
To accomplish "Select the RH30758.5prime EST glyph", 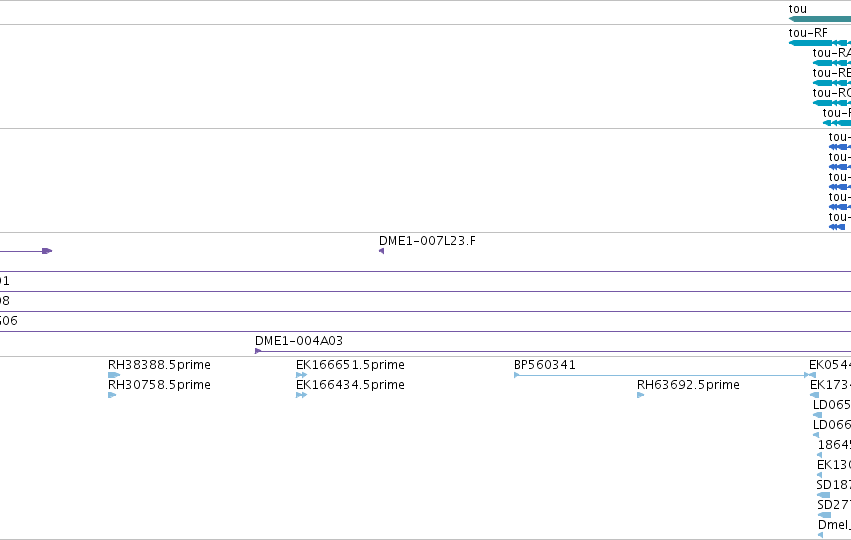I will tap(112, 395).
